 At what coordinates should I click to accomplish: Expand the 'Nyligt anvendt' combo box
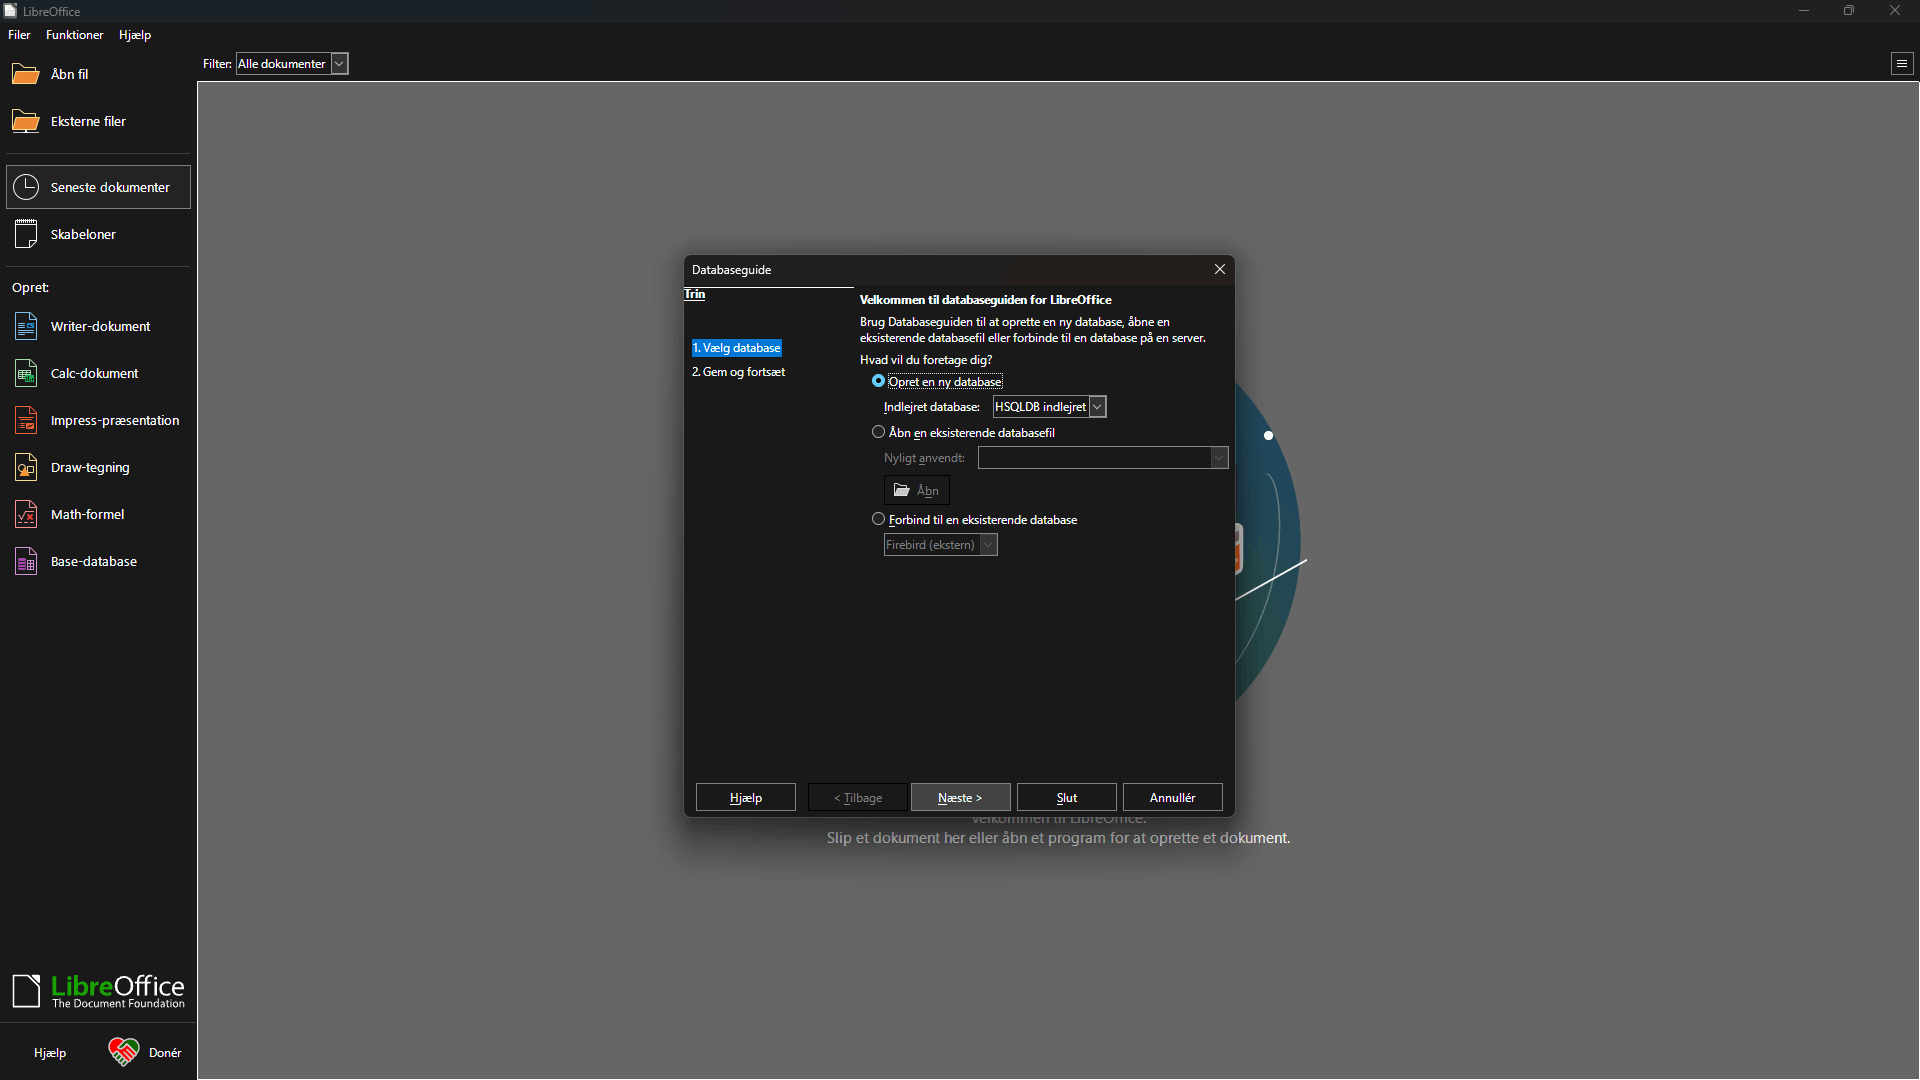[1218, 458]
